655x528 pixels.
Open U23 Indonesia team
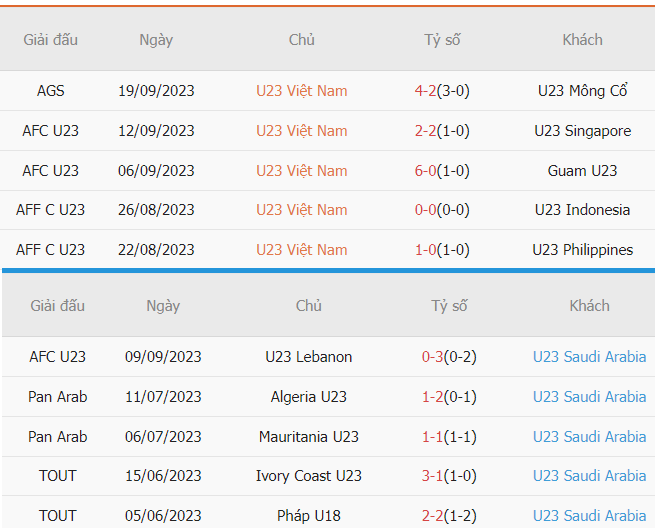tap(582, 210)
